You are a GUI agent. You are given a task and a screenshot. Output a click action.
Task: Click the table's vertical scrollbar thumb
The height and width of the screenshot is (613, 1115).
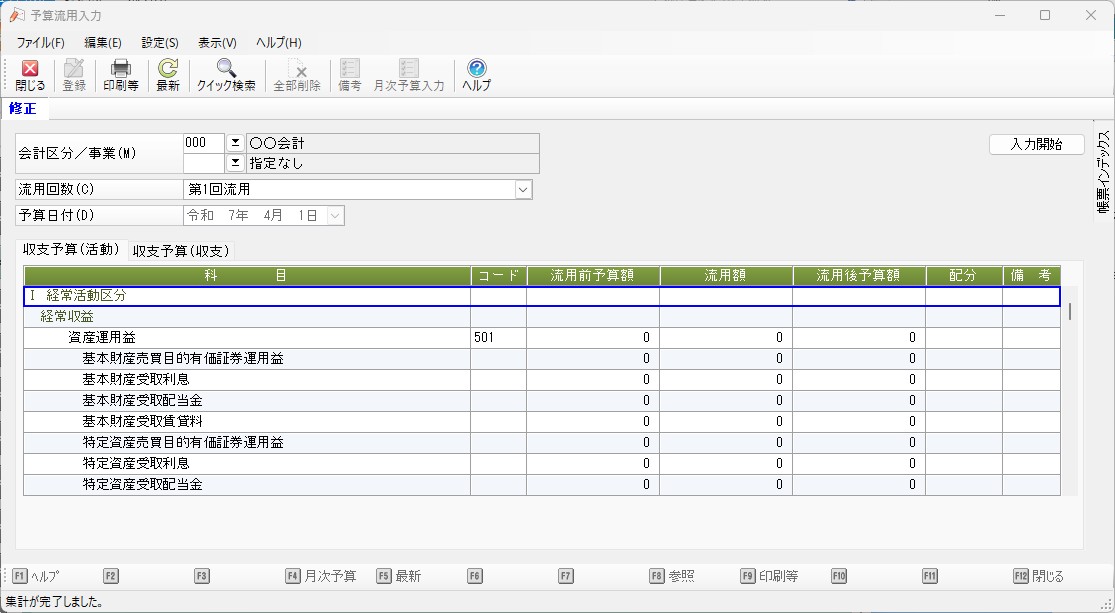coord(1070,311)
